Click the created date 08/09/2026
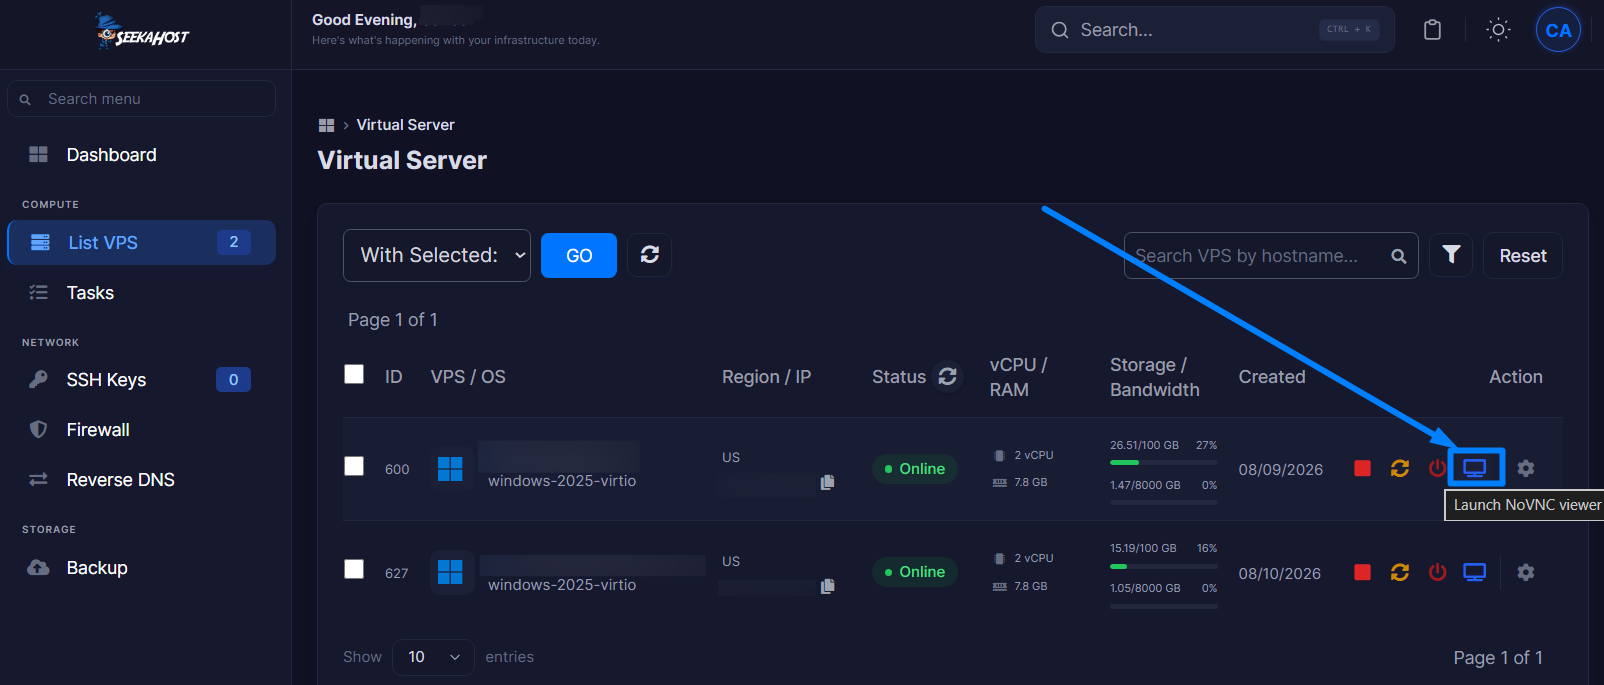This screenshot has height=685, width=1604. (x=1280, y=470)
